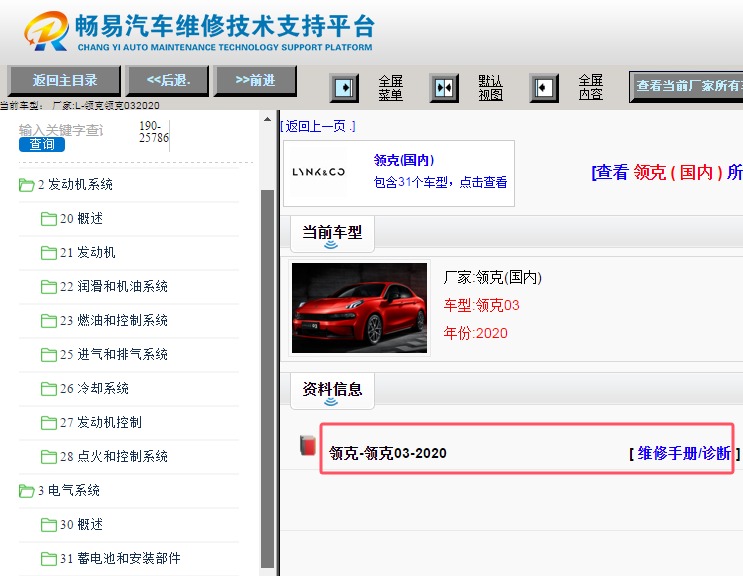
Task: Click the sidebar vertical scrollbar thumb
Action: pyautogui.click(x=268, y=378)
